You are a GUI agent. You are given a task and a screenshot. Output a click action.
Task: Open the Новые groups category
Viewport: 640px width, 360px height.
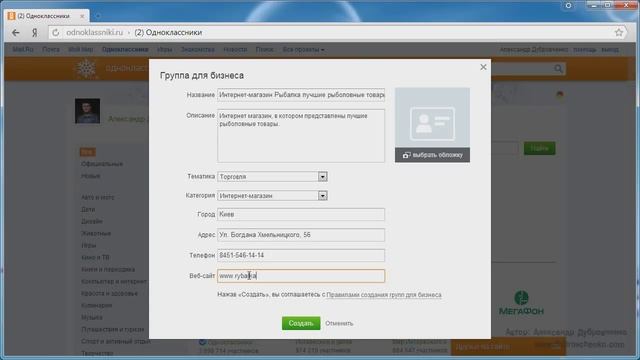coord(91,176)
